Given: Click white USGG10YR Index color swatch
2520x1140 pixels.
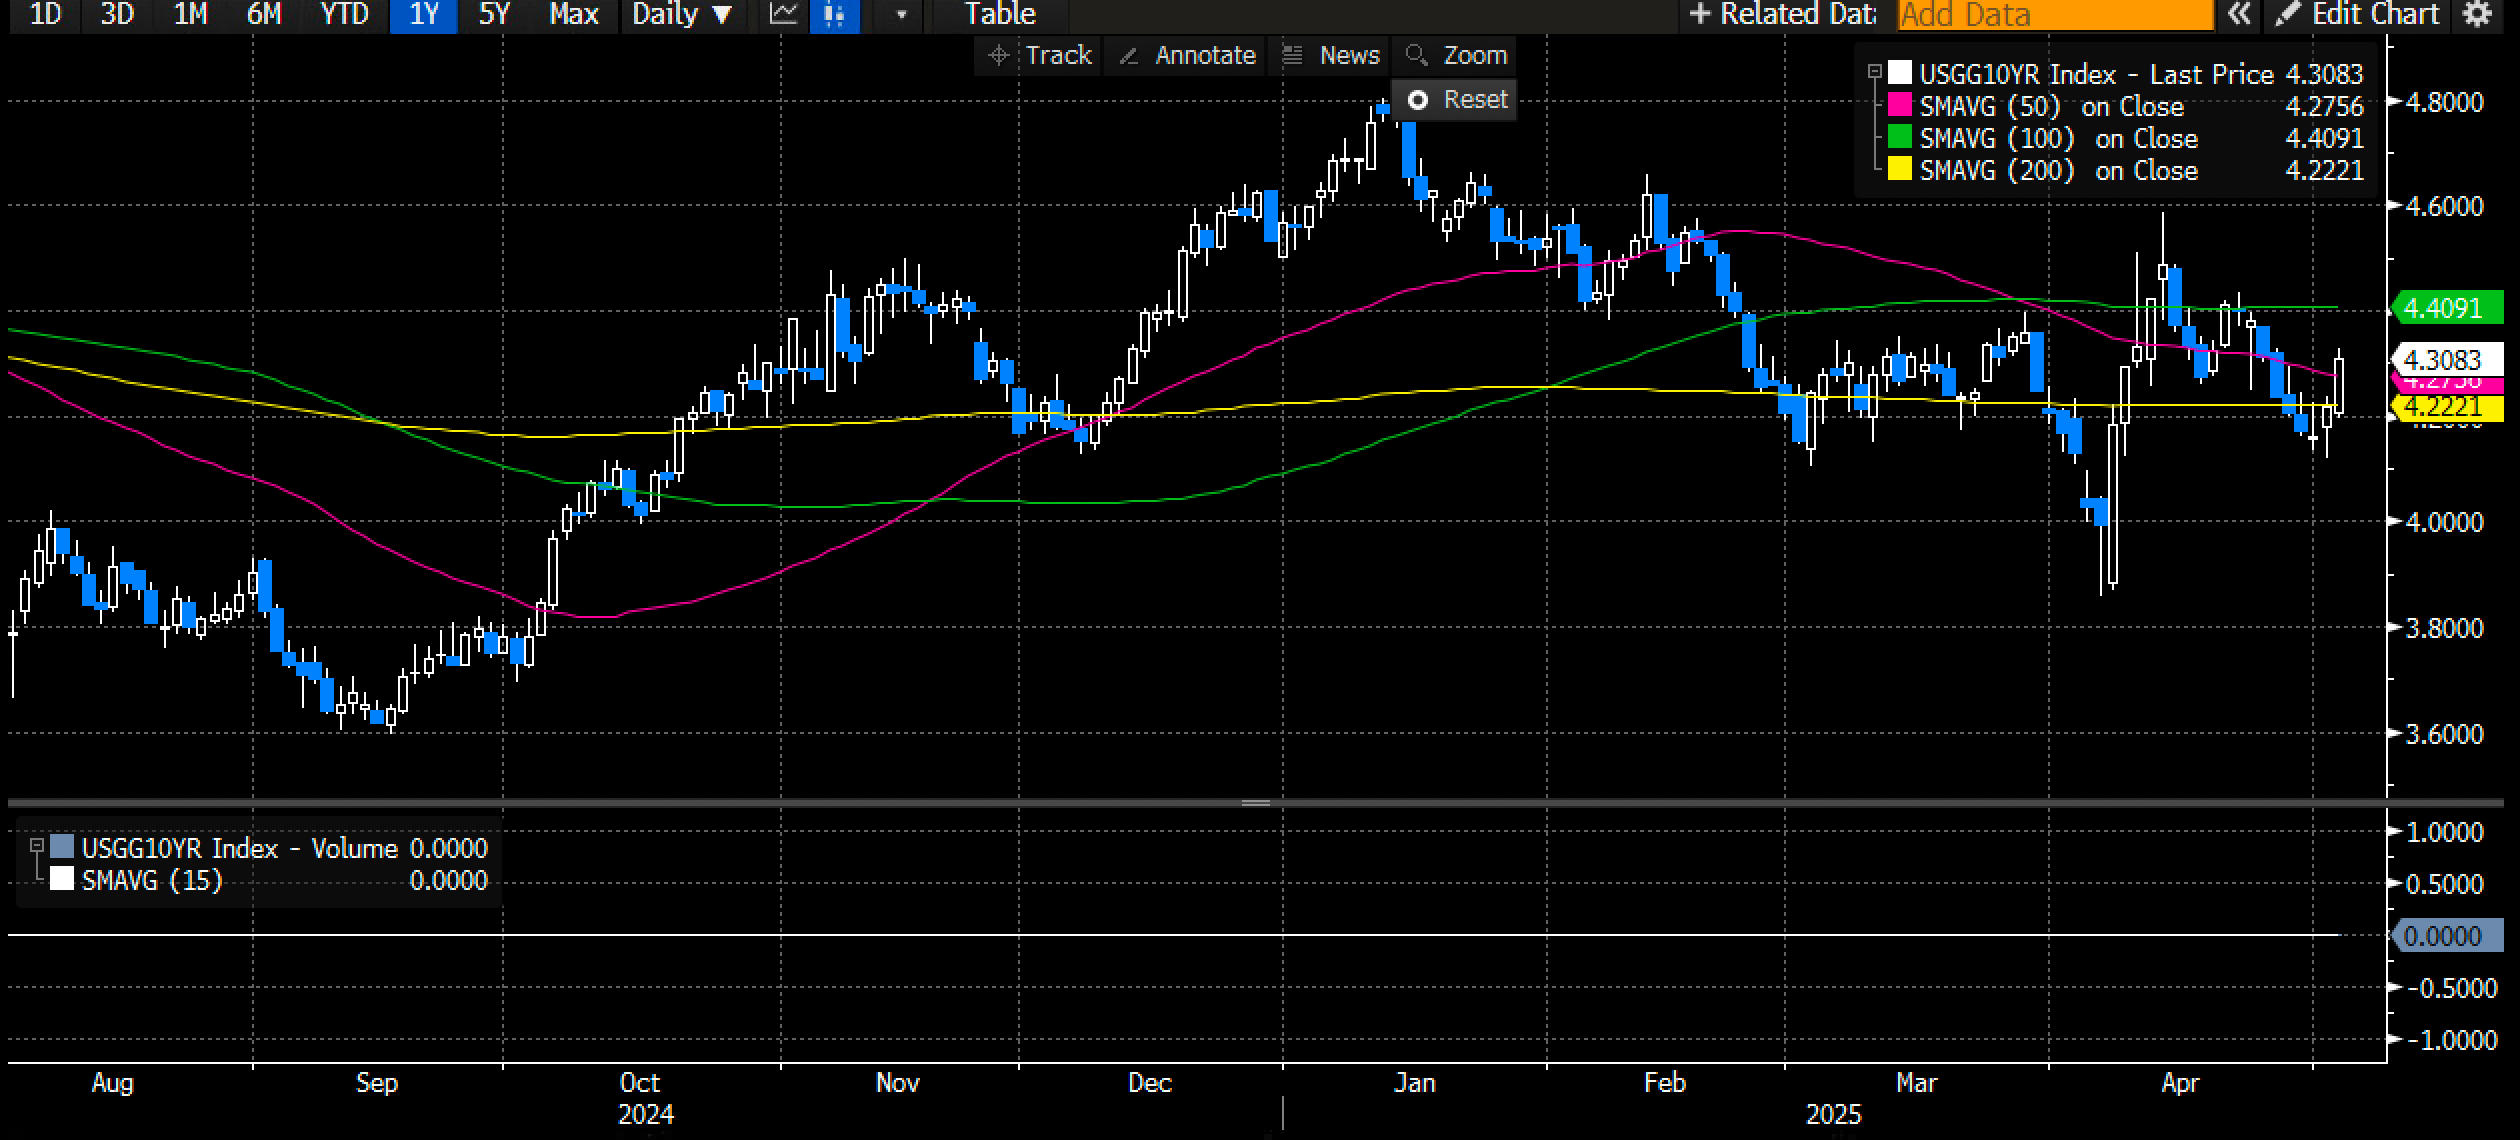Looking at the screenshot, I should point(1900,74).
